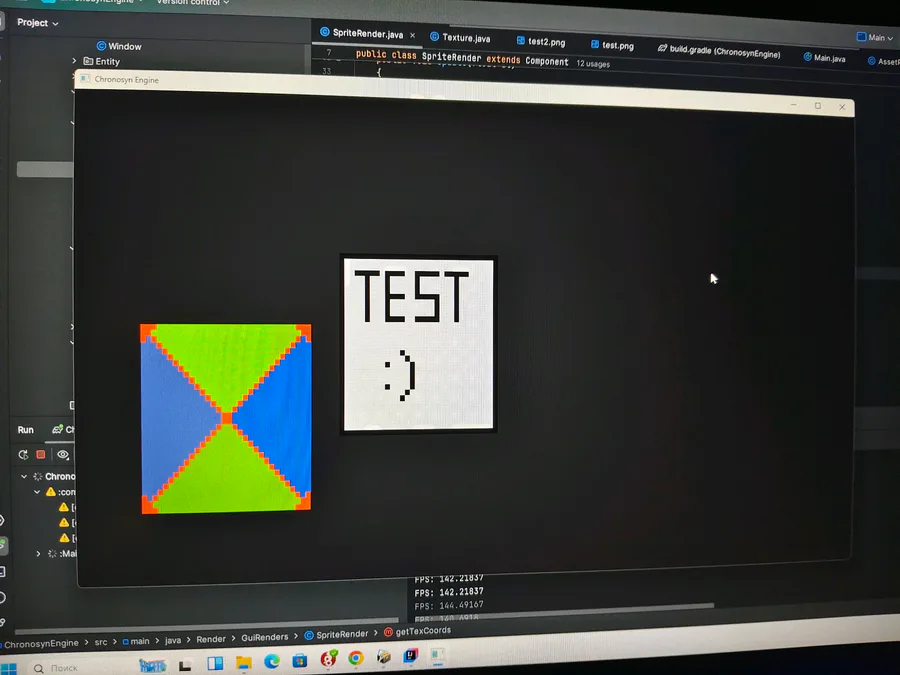Select the Entity folder row
This screenshot has width=900, height=675.
coord(102,61)
